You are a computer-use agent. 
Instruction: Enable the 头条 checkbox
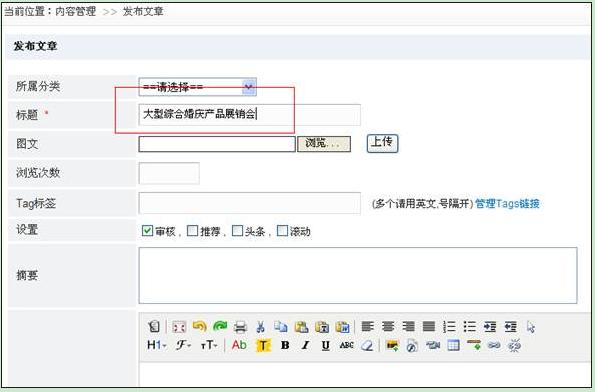237,230
